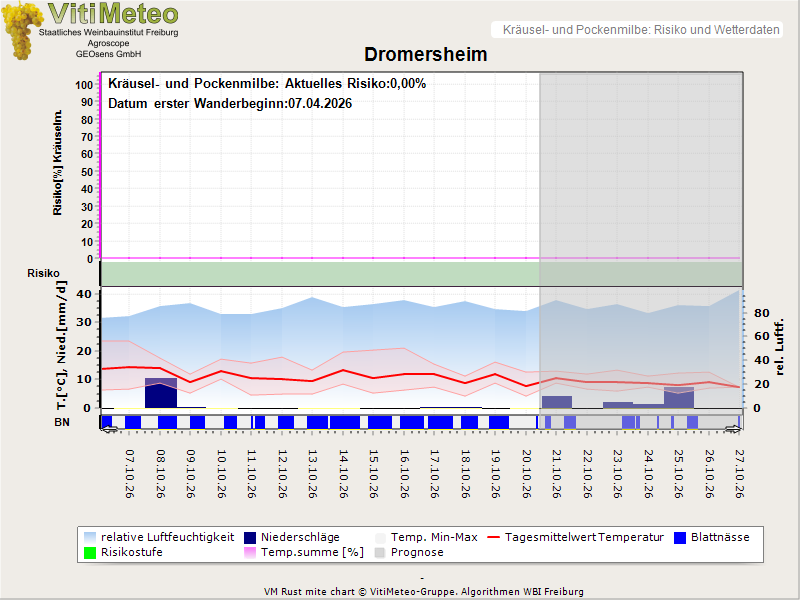This screenshot has width=800, height=600.
Task: Click the red Tagesmittelwert Temperatur legend line
Action: 493,537
